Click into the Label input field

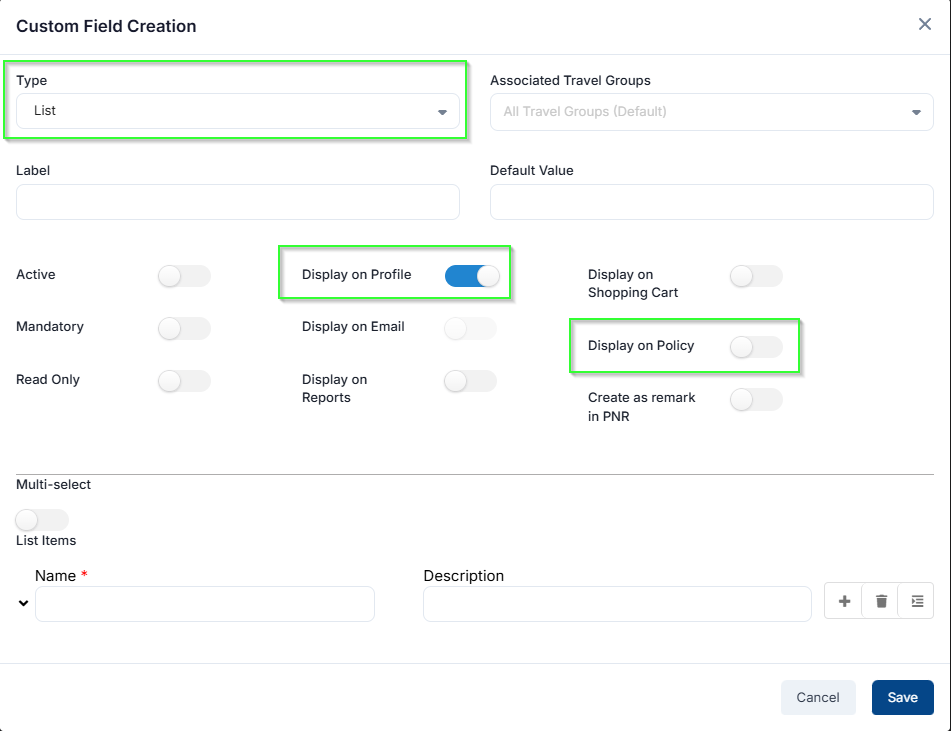238,202
